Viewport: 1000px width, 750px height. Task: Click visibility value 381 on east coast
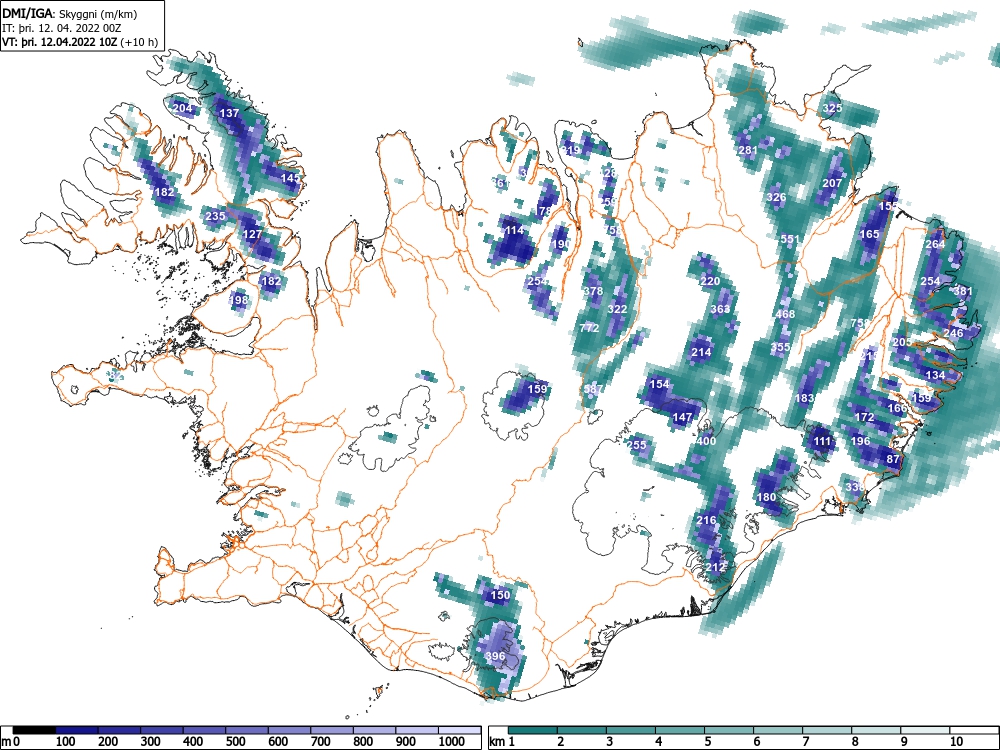click(963, 291)
